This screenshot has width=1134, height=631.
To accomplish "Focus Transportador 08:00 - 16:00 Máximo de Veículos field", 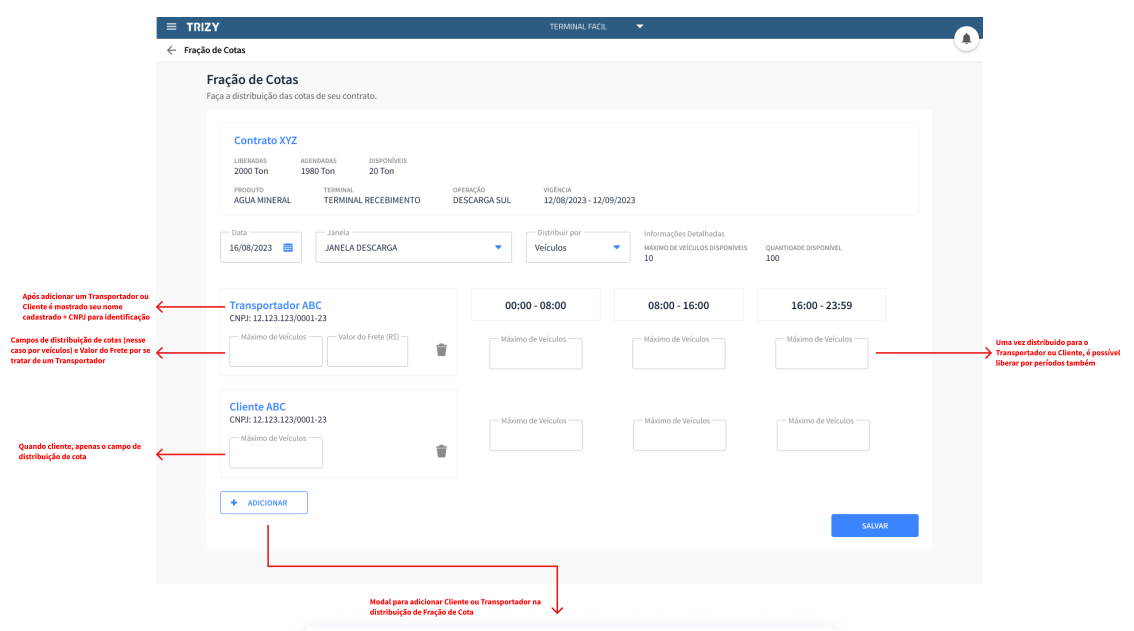I will coord(679,354).
